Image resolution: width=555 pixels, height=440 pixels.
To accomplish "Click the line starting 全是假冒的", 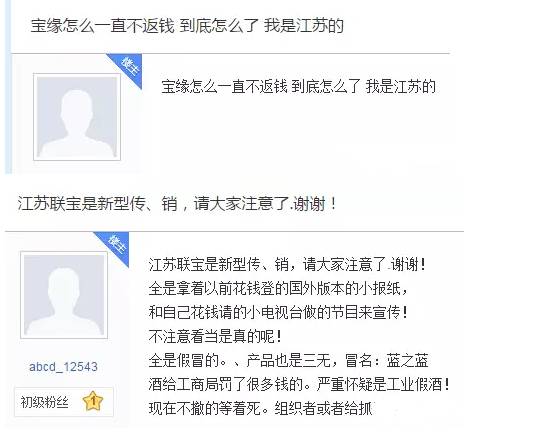I will point(288,360).
